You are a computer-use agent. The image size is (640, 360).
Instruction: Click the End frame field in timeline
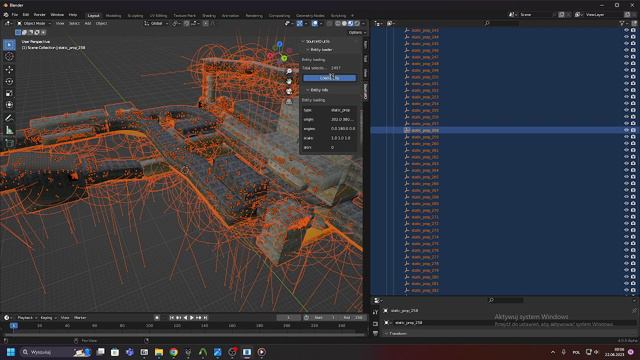[x=353, y=318]
